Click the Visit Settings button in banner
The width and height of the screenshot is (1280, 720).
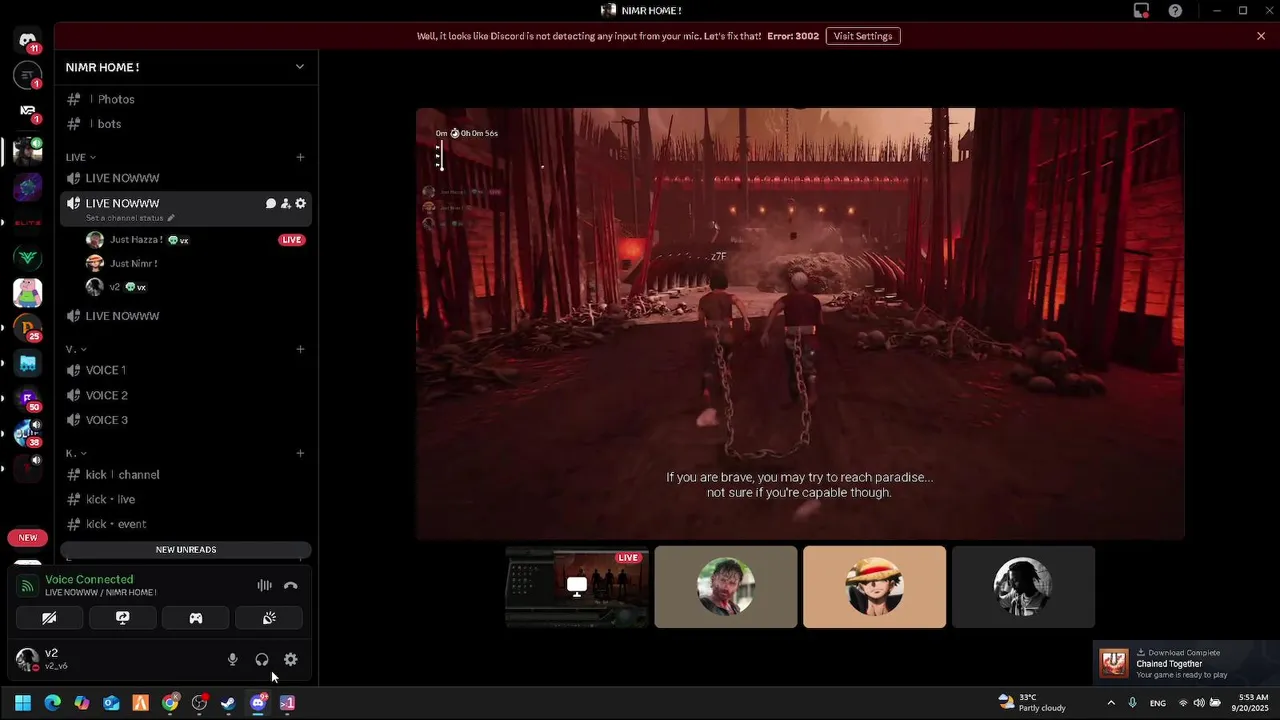[x=863, y=36]
